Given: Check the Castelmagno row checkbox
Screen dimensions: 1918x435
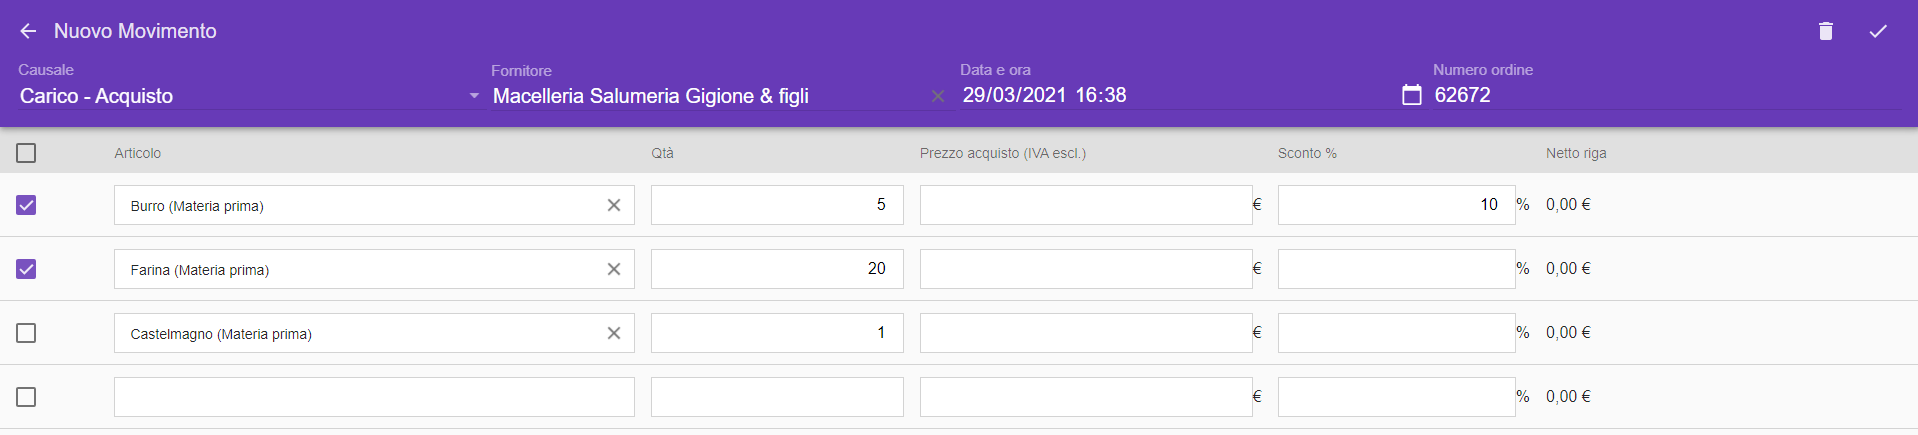Looking at the screenshot, I should (26, 333).
